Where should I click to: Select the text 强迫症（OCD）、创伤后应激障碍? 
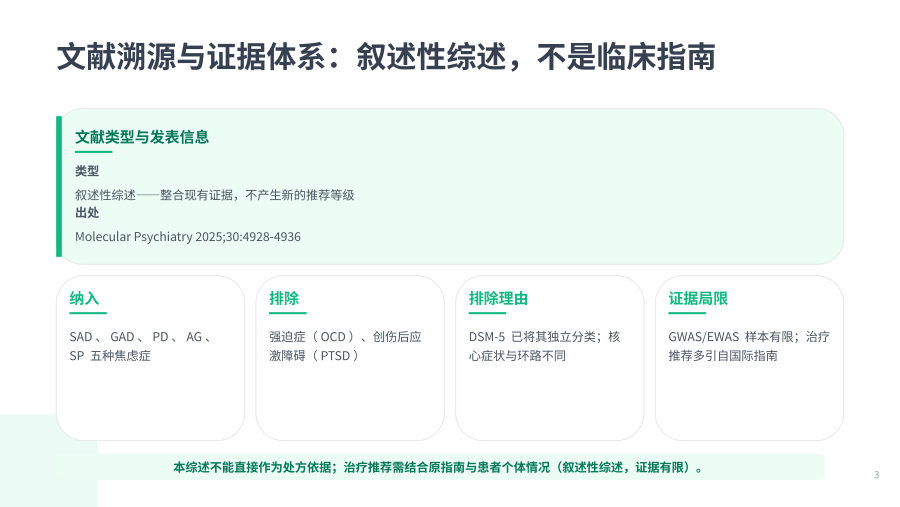coord(345,346)
